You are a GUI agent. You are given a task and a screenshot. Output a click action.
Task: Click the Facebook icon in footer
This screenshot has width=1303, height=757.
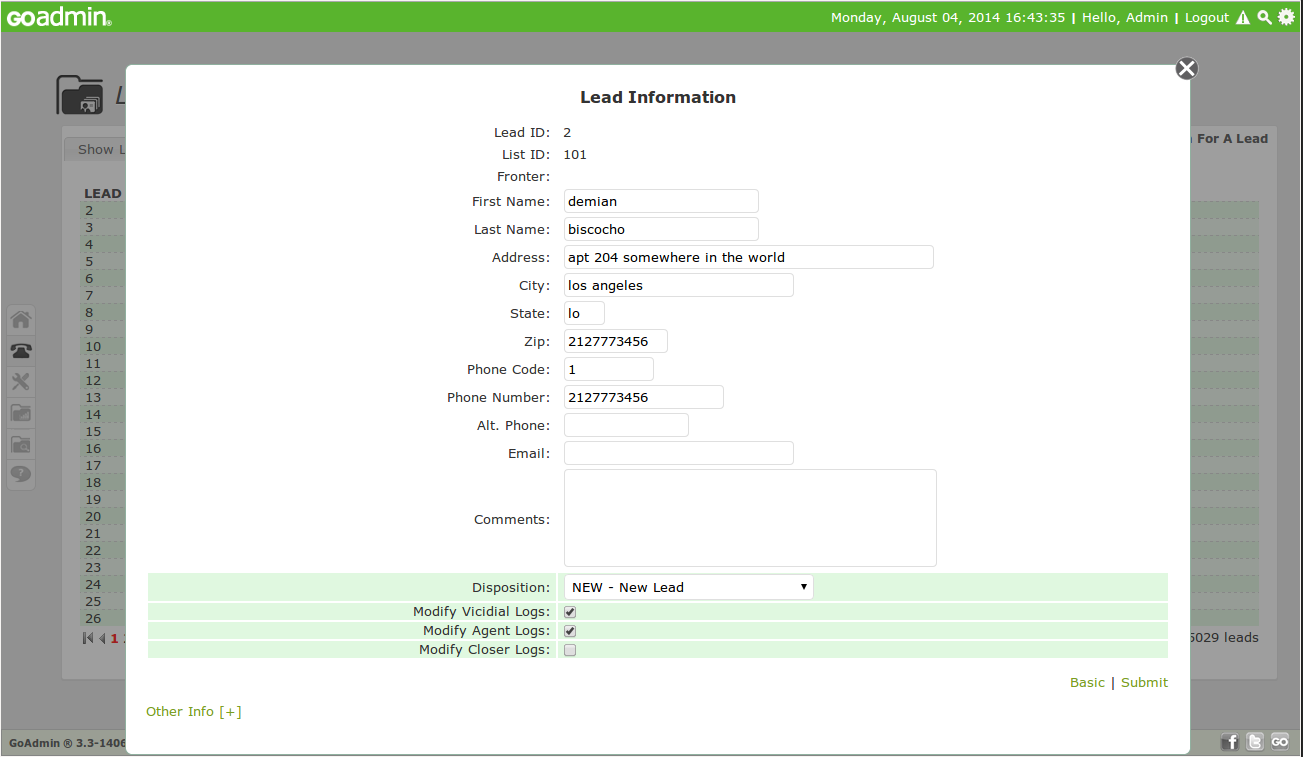[x=1231, y=741]
